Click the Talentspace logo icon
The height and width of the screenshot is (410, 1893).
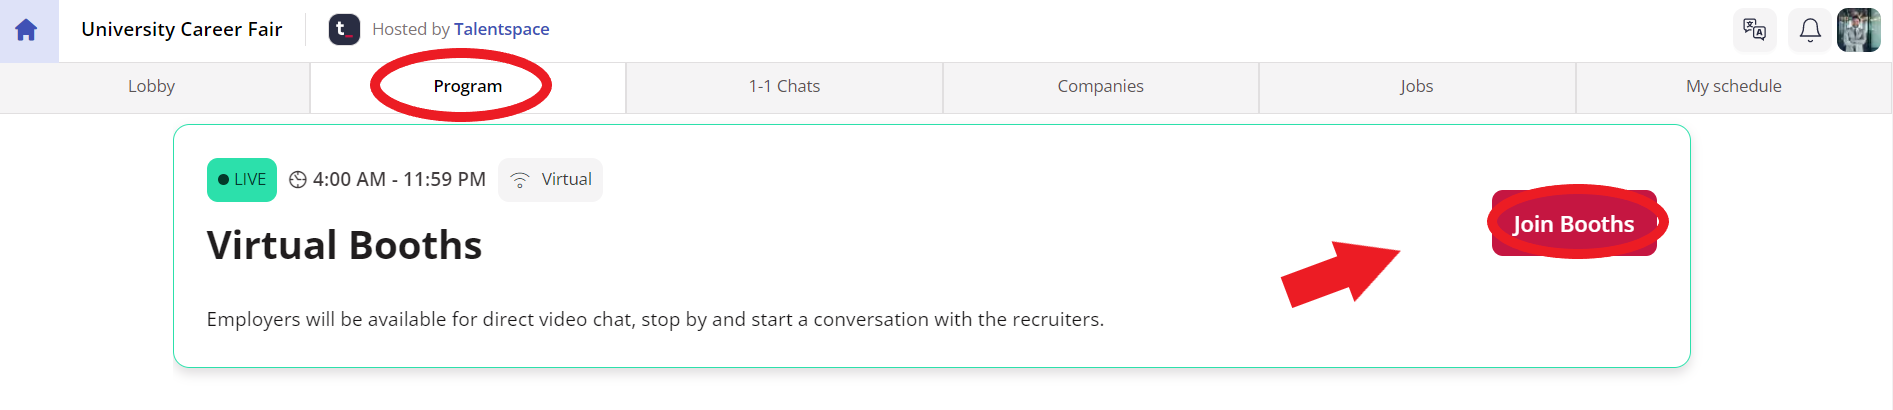click(344, 29)
